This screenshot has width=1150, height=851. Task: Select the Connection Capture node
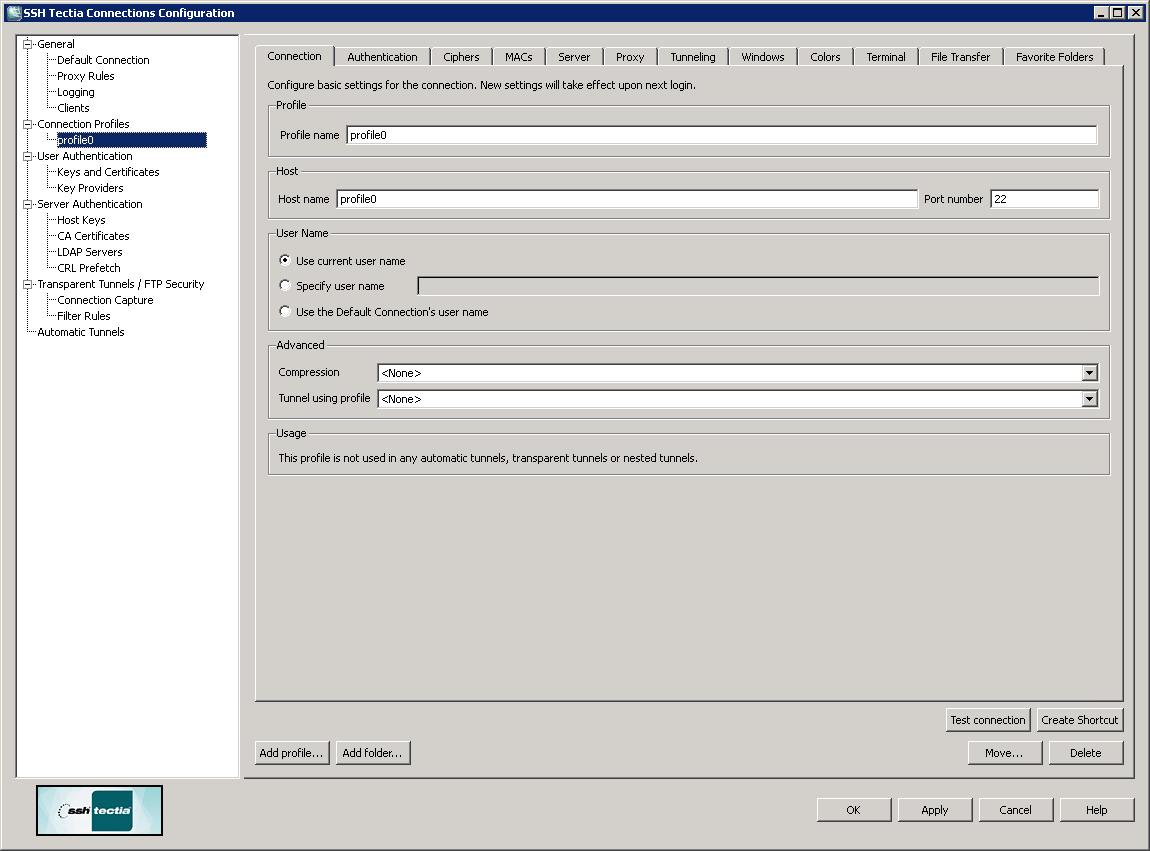[x=103, y=299]
